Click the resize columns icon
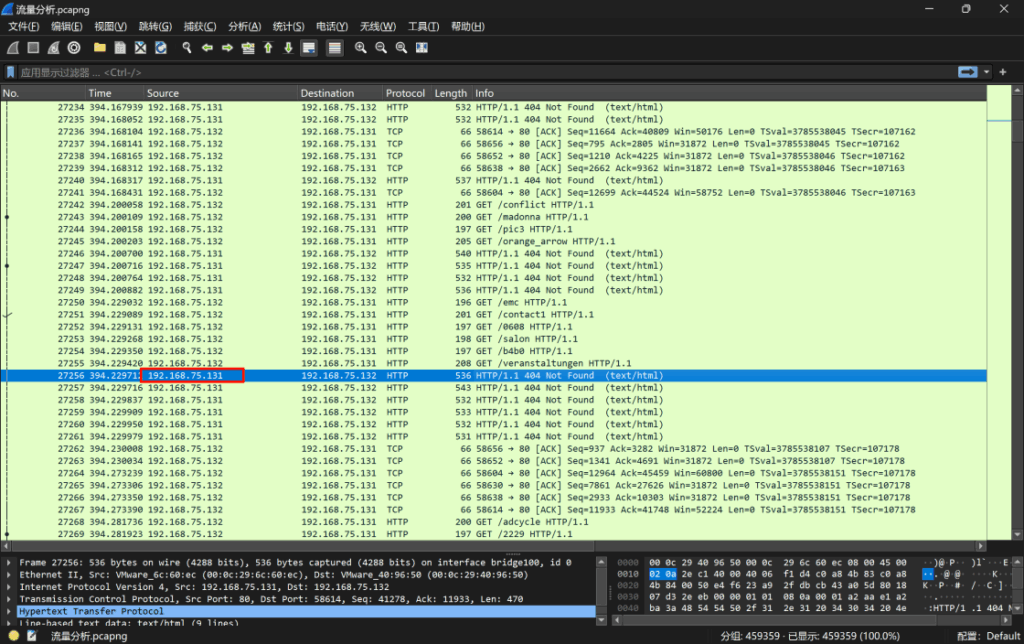This screenshot has width=1024, height=644. click(422, 48)
